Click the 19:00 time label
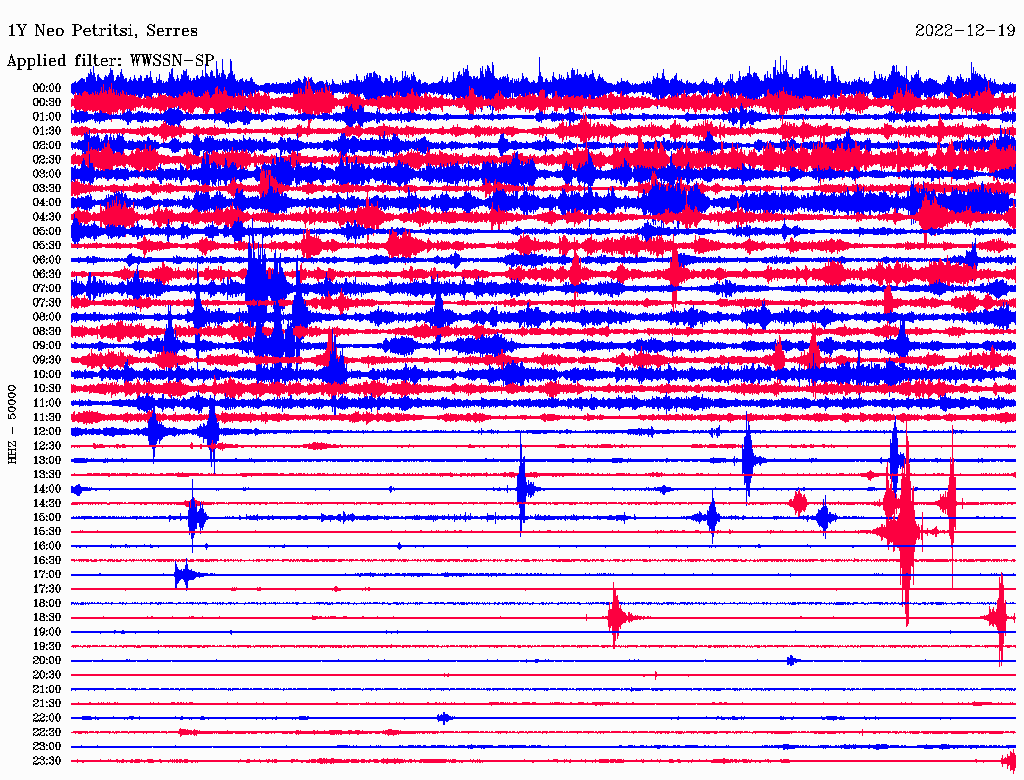This screenshot has height=780, width=1024. (x=47, y=632)
